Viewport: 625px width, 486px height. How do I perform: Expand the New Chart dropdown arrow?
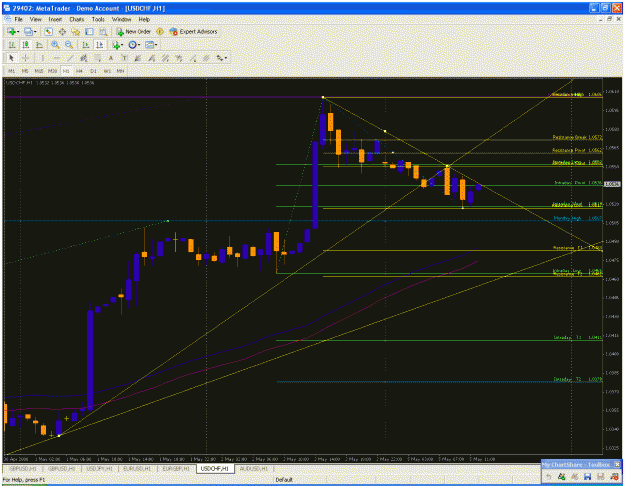18,32
